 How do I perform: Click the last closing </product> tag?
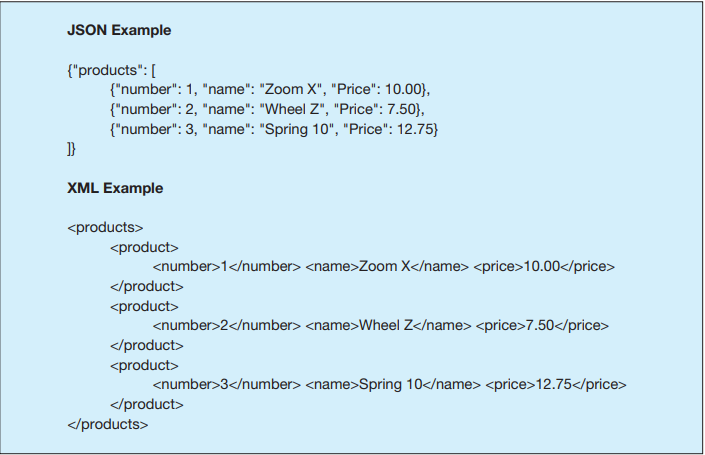(147, 404)
